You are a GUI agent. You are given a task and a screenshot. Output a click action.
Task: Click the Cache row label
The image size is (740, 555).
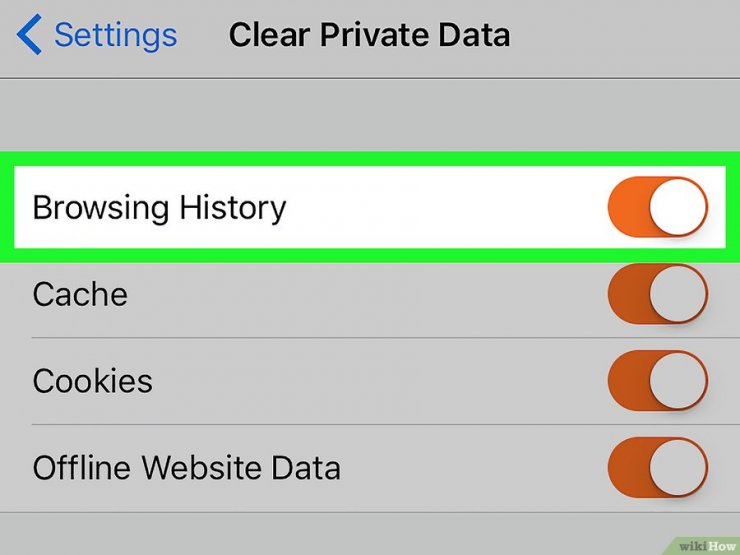(80, 294)
